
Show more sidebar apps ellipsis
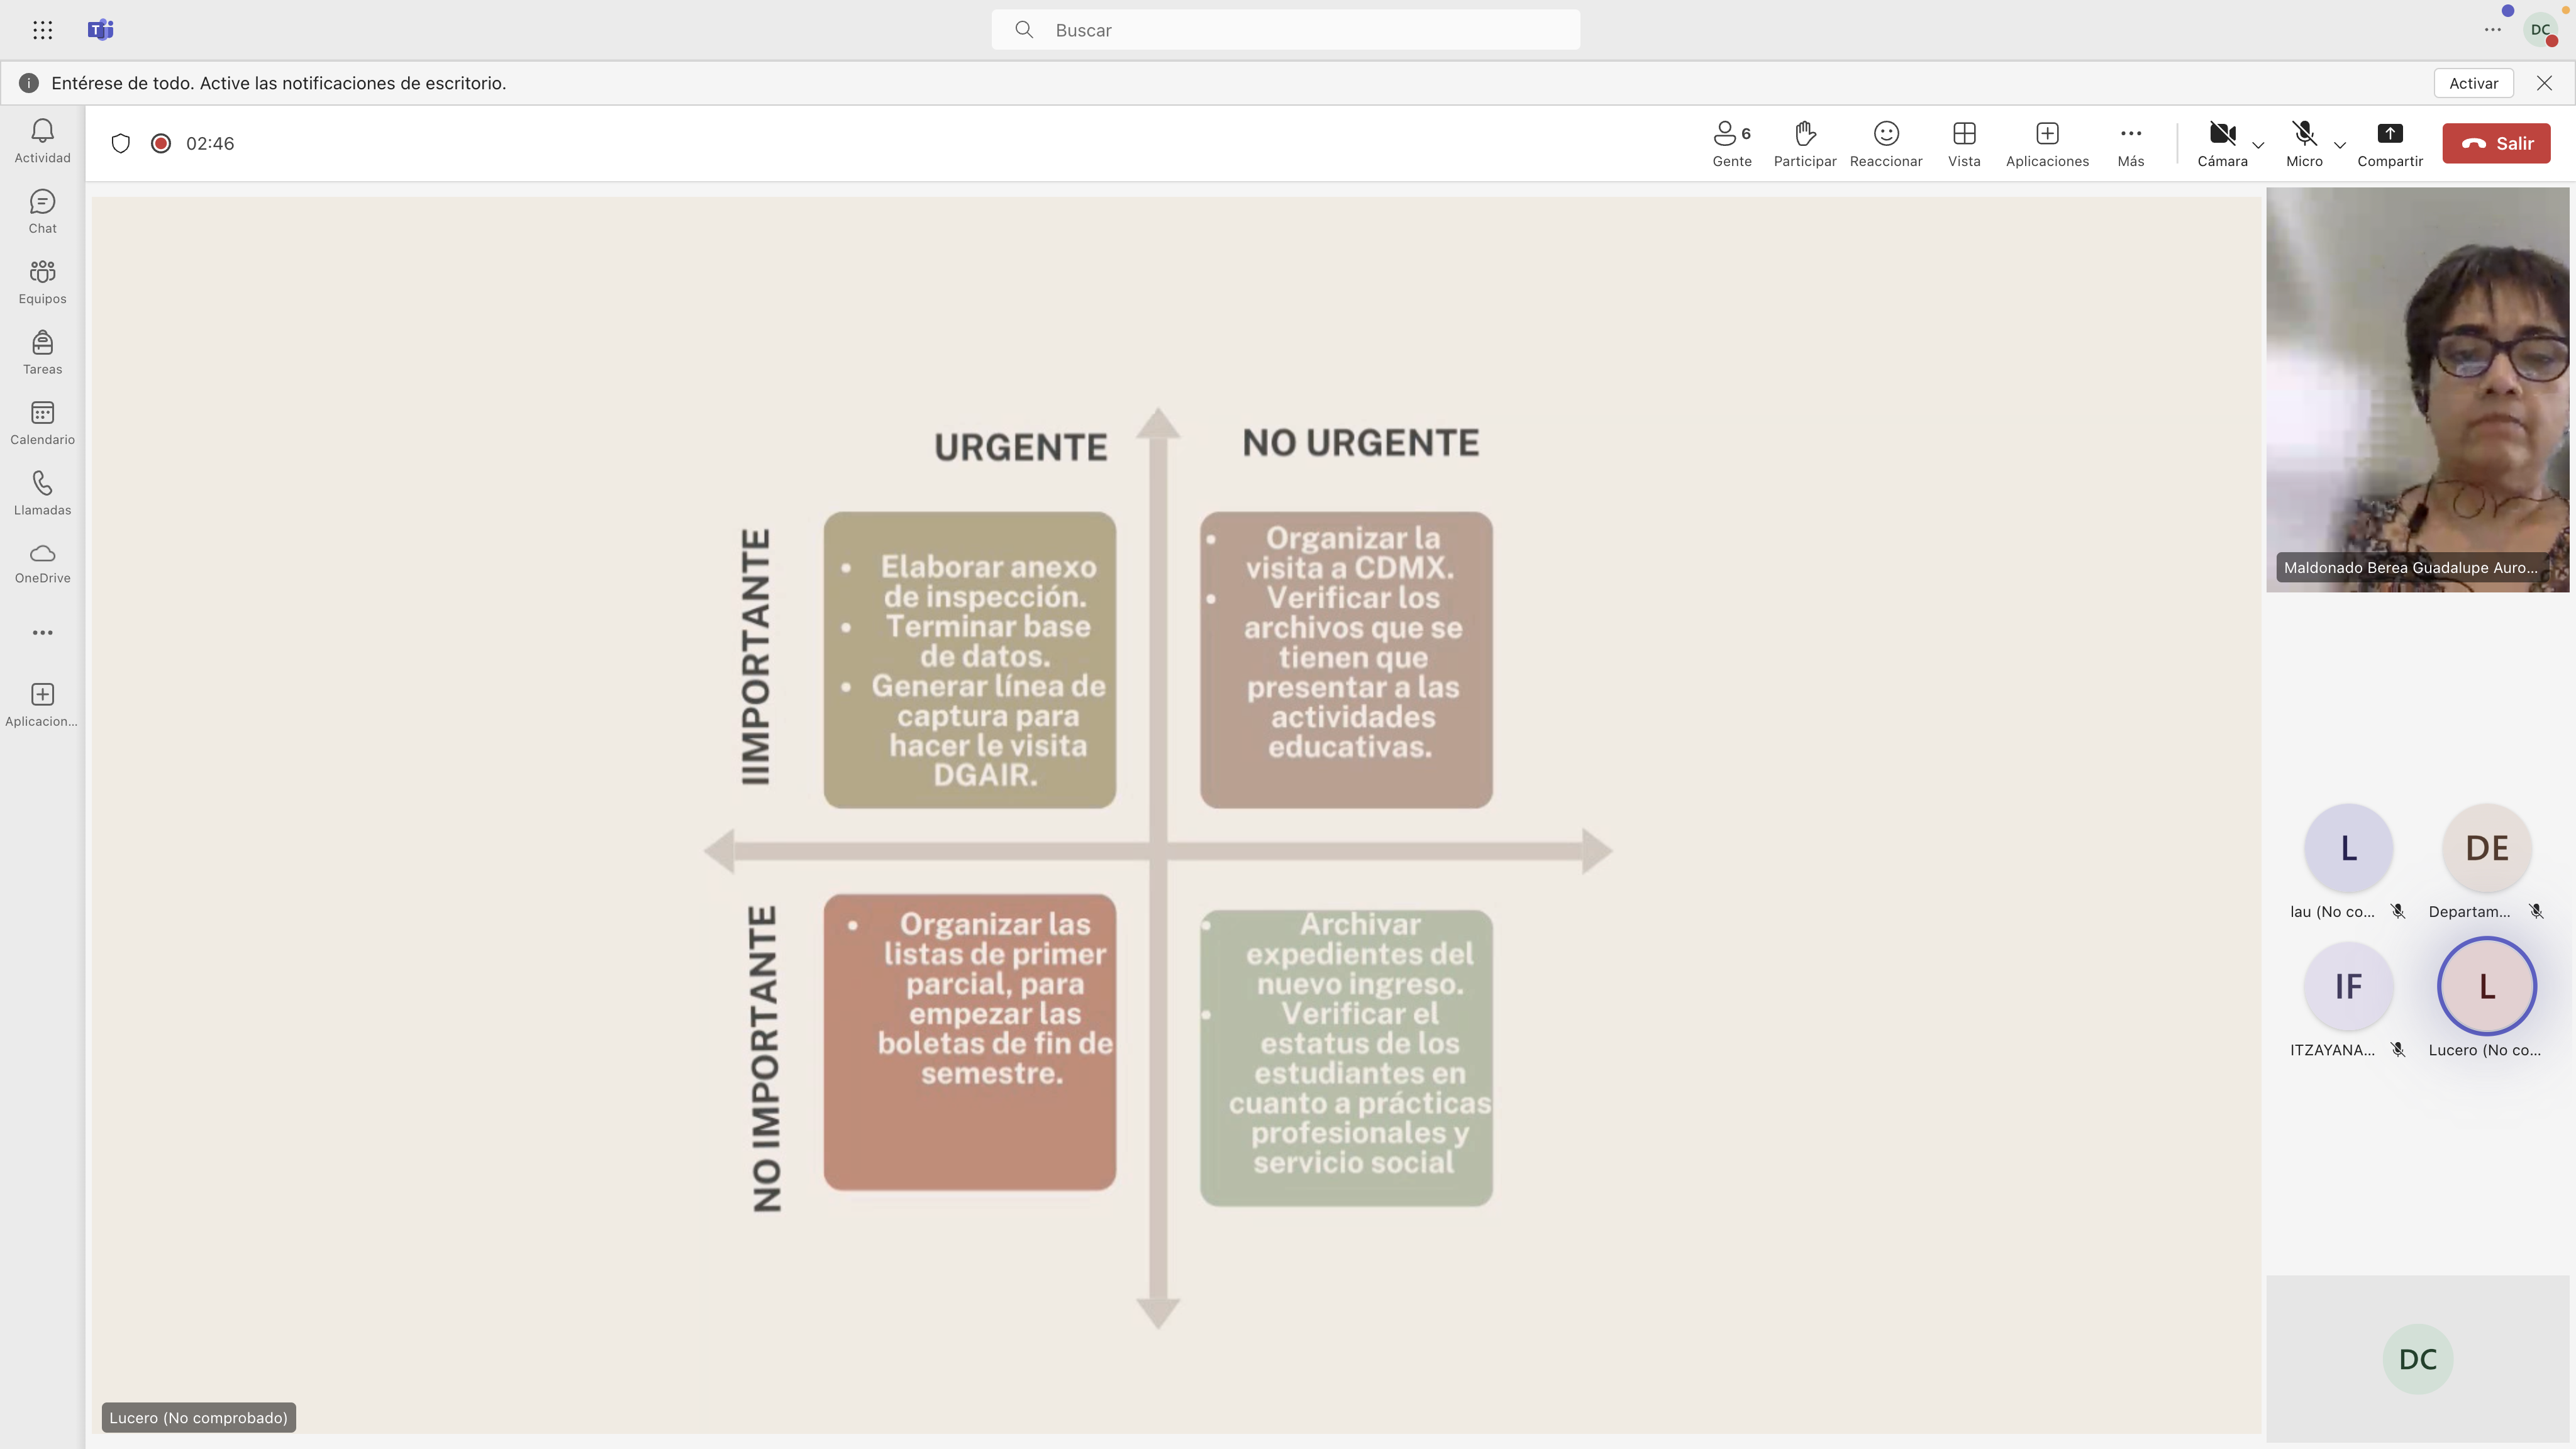(x=42, y=632)
